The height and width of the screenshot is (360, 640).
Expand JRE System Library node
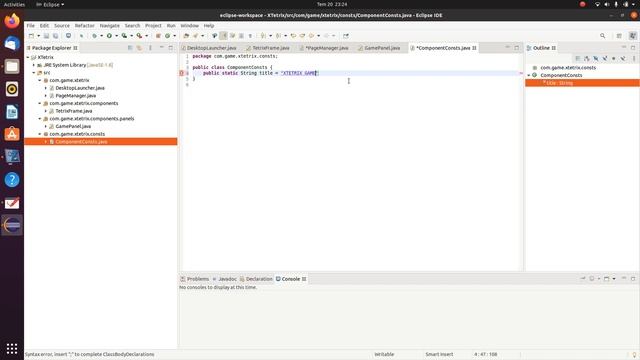click(34, 65)
